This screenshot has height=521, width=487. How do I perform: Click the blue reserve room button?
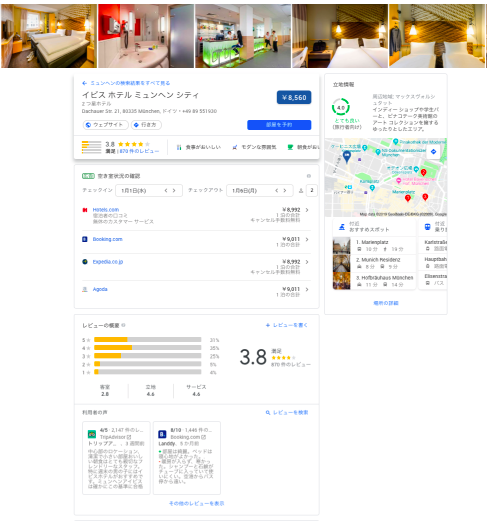pos(279,125)
